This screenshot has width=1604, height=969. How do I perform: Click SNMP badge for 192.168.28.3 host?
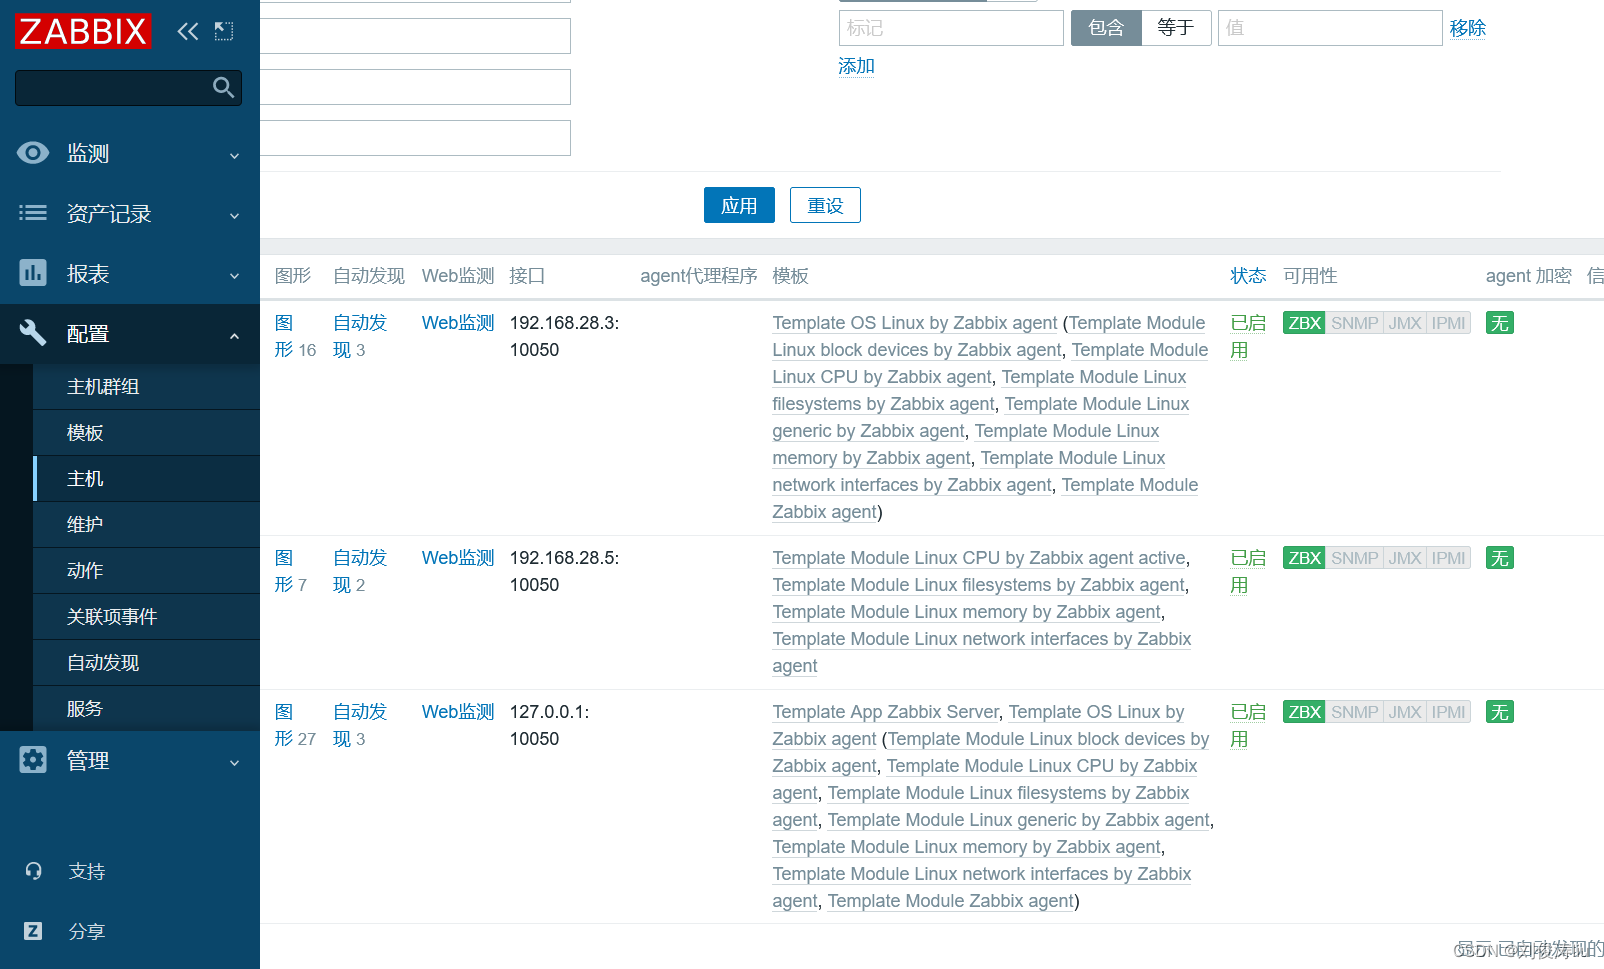pos(1354,323)
